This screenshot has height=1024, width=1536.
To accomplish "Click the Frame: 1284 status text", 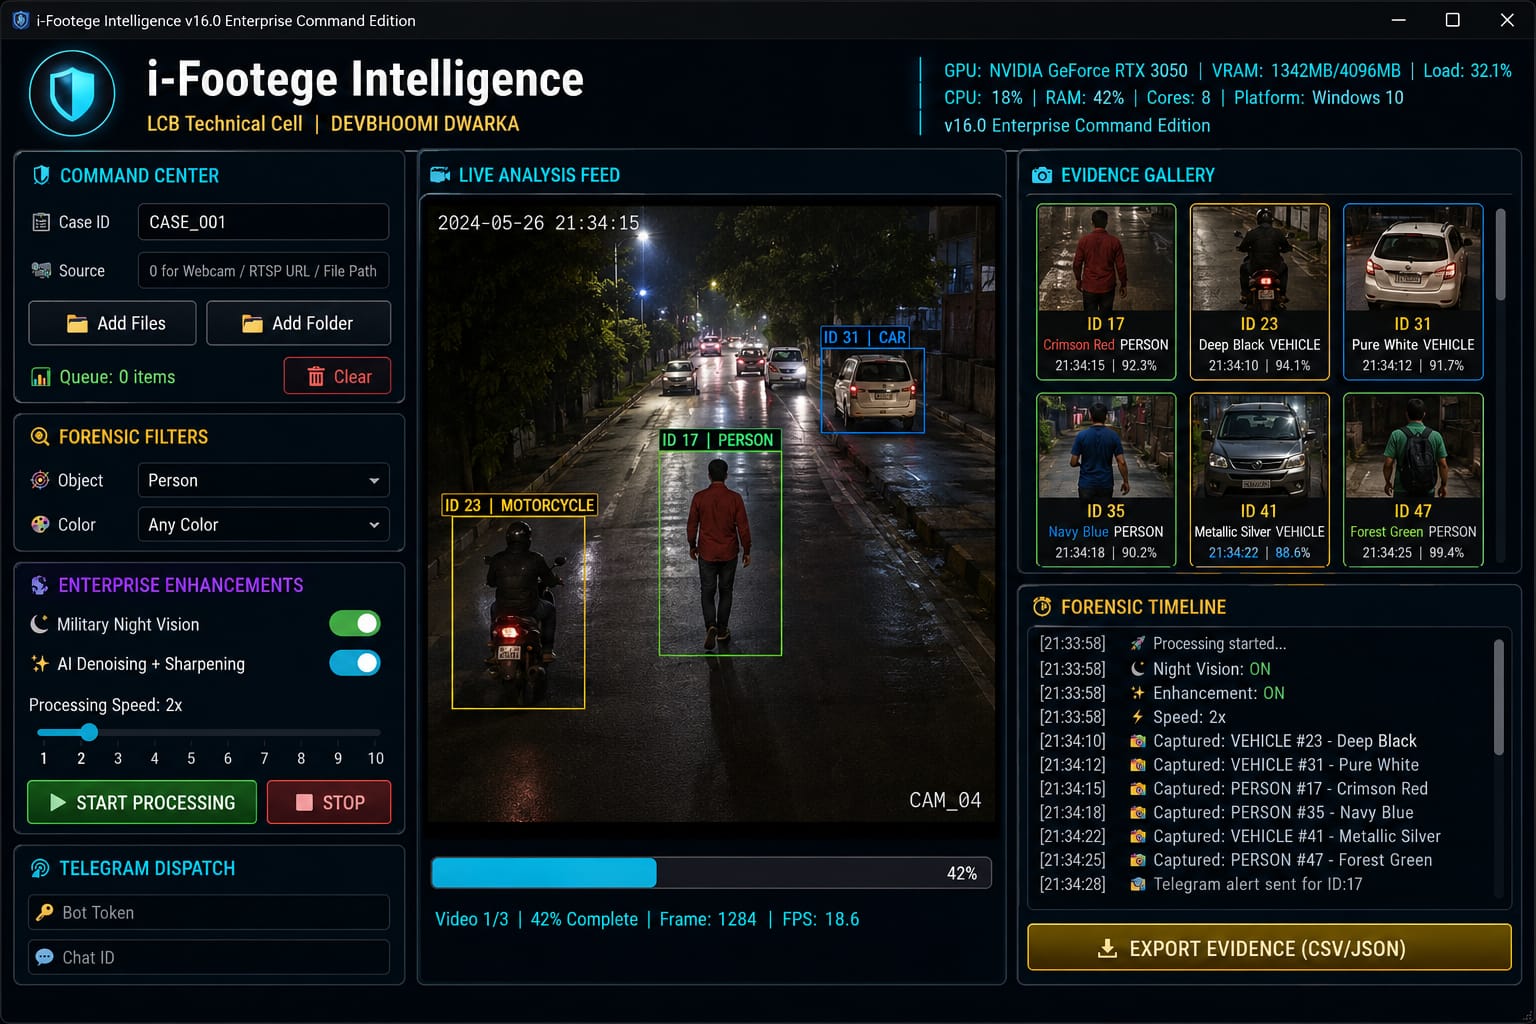I will pyautogui.click(x=708, y=919).
